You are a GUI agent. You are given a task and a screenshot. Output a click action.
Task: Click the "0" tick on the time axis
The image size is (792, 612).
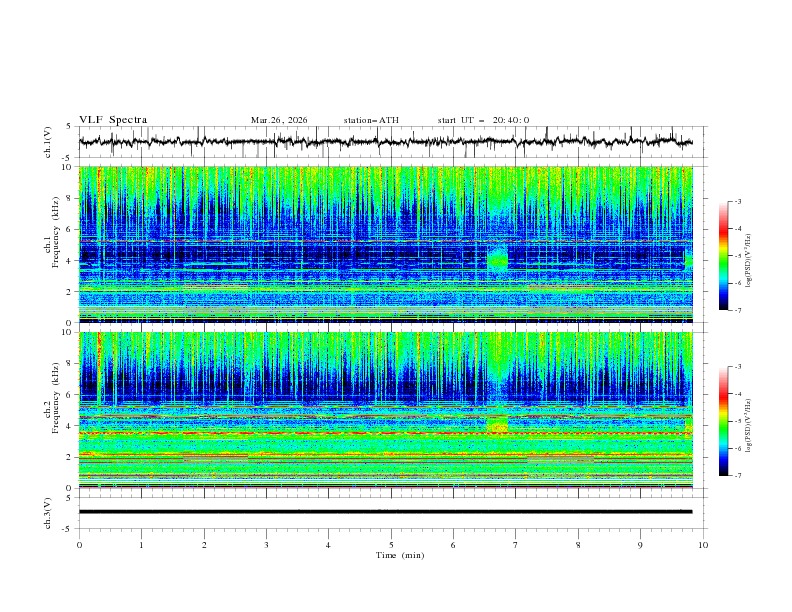tap(79, 545)
